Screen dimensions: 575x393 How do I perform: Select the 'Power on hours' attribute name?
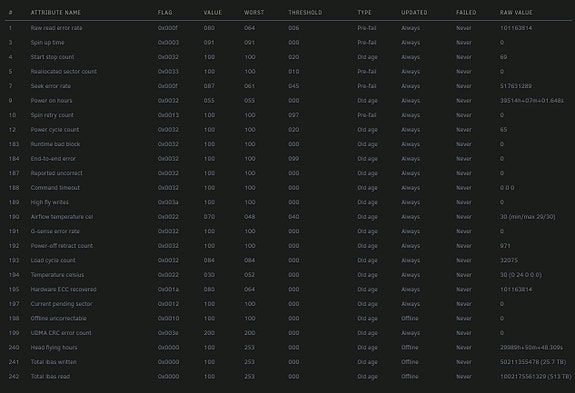[51, 100]
